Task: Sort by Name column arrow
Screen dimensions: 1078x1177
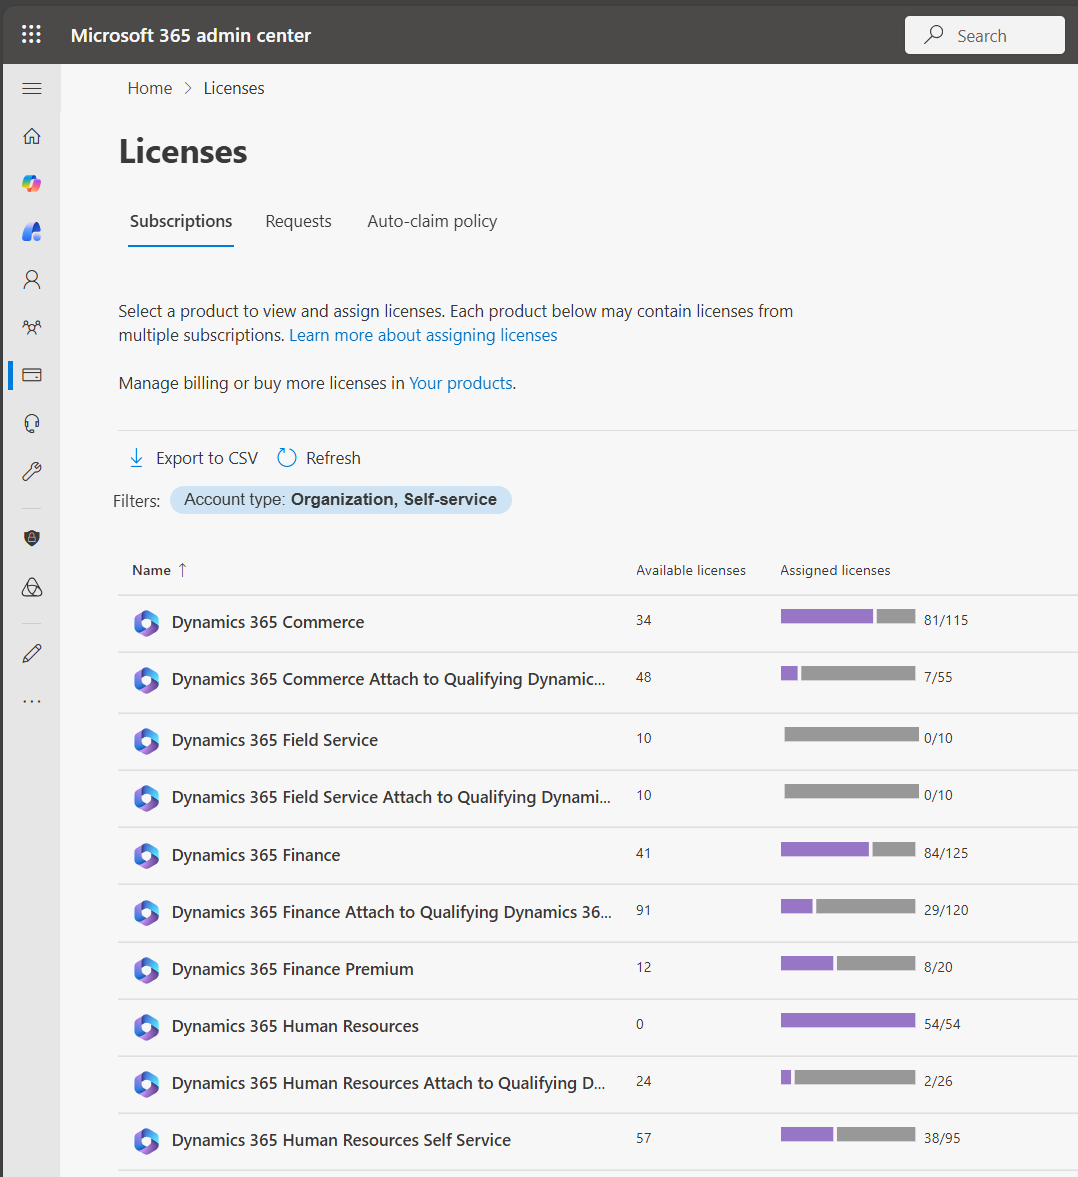Action: pyautogui.click(x=182, y=570)
